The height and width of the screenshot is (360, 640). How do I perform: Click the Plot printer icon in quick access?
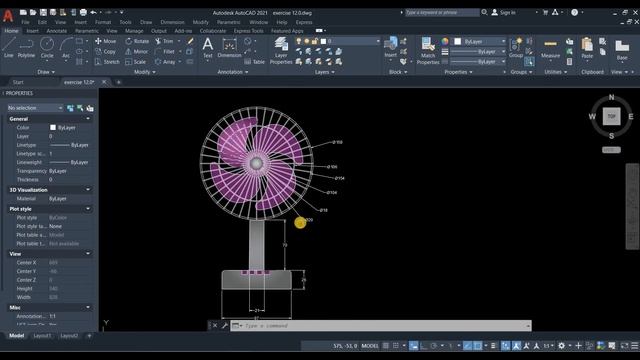point(83,13)
